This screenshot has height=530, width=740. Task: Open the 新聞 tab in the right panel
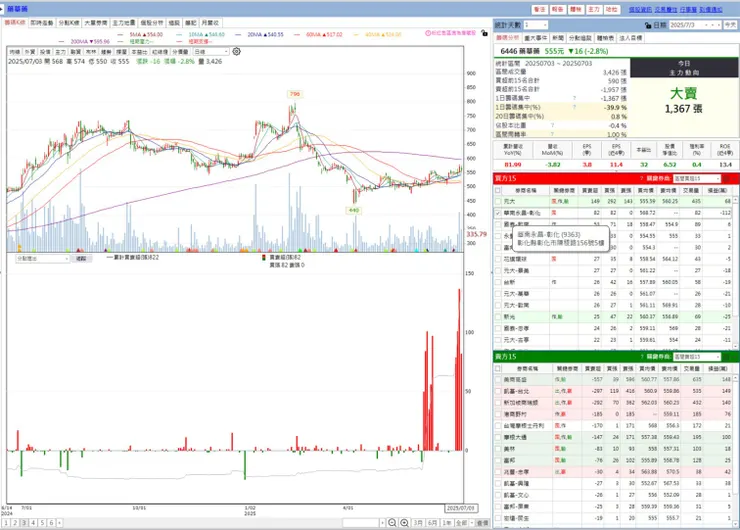pyautogui.click(x=558, y=38)
